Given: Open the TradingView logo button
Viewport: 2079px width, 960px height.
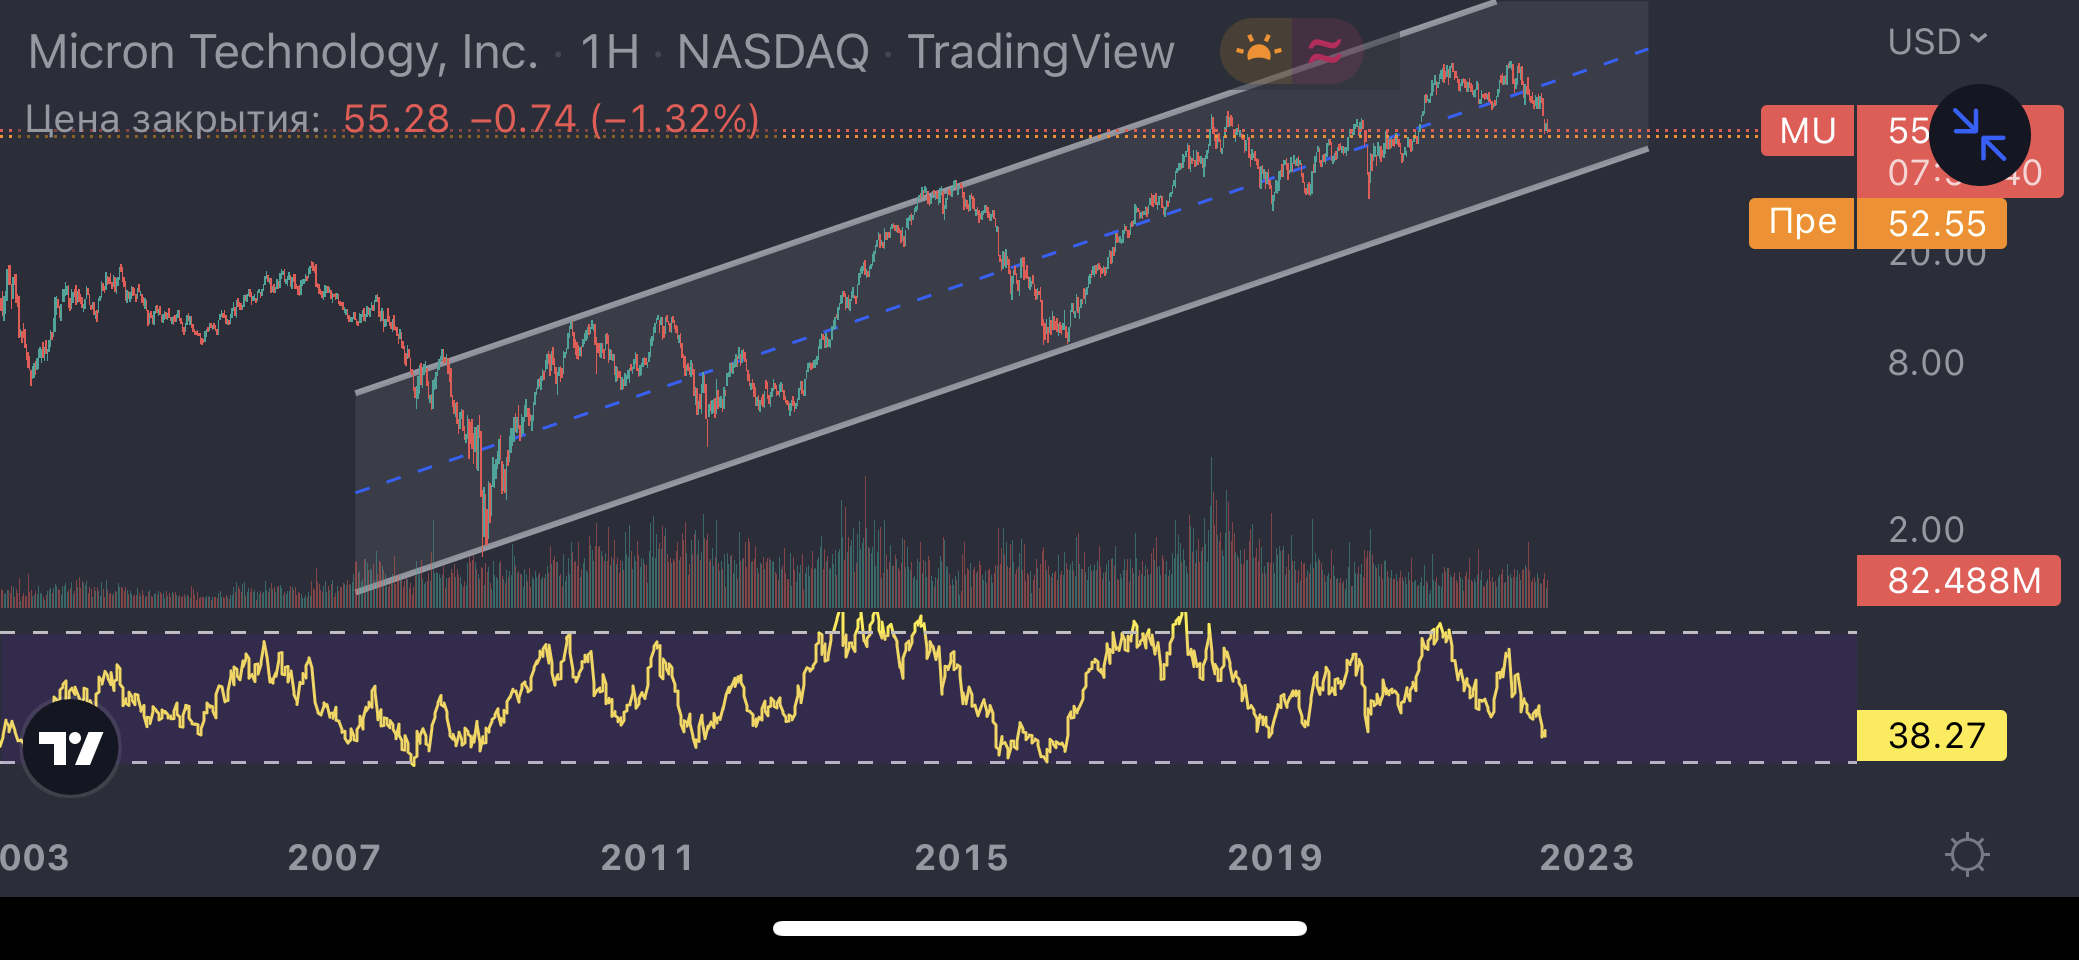Looking at the screenshot, I should coord(70,747).
